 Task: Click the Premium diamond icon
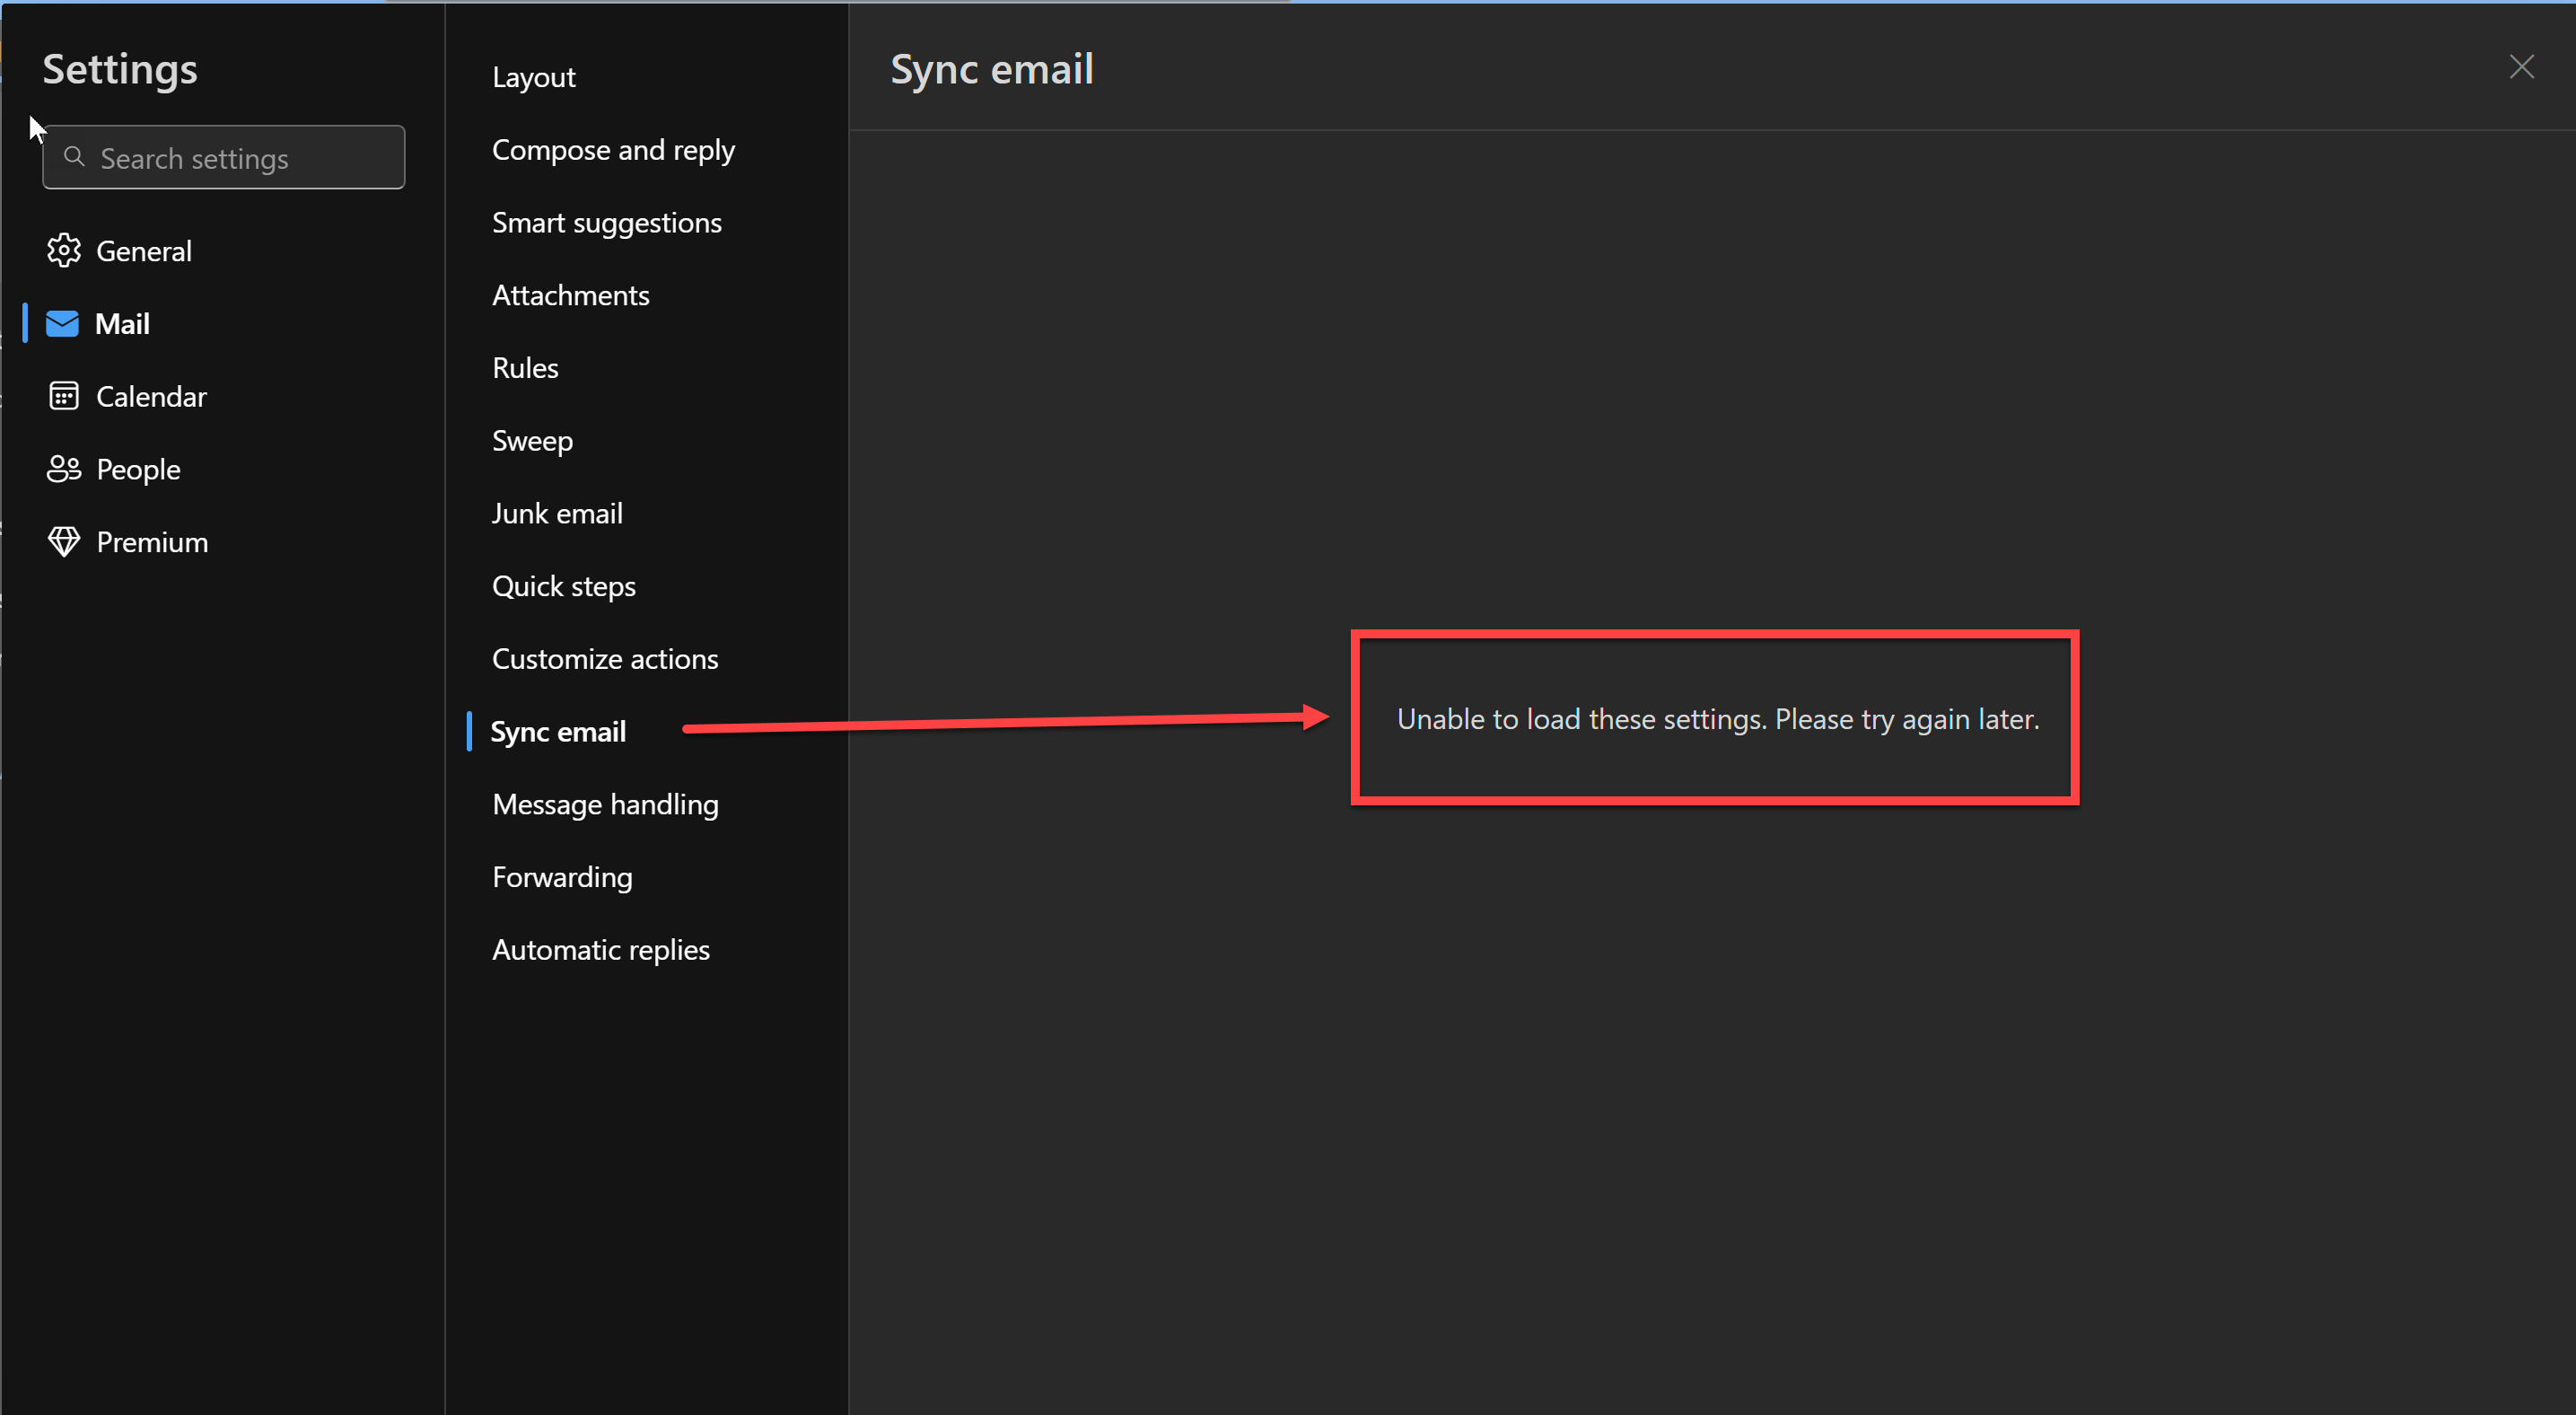point(64,542)
